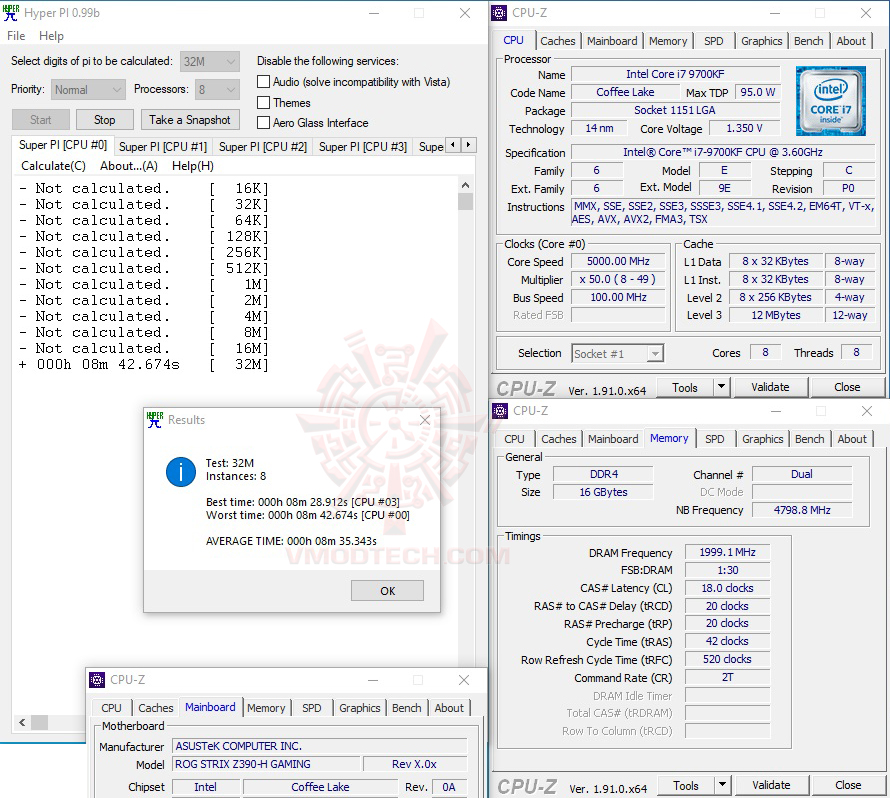This screenshot has height=798, width=890.
Task: Click the Hyper PI icon in Results dialog title
Action: click(154, 419)
